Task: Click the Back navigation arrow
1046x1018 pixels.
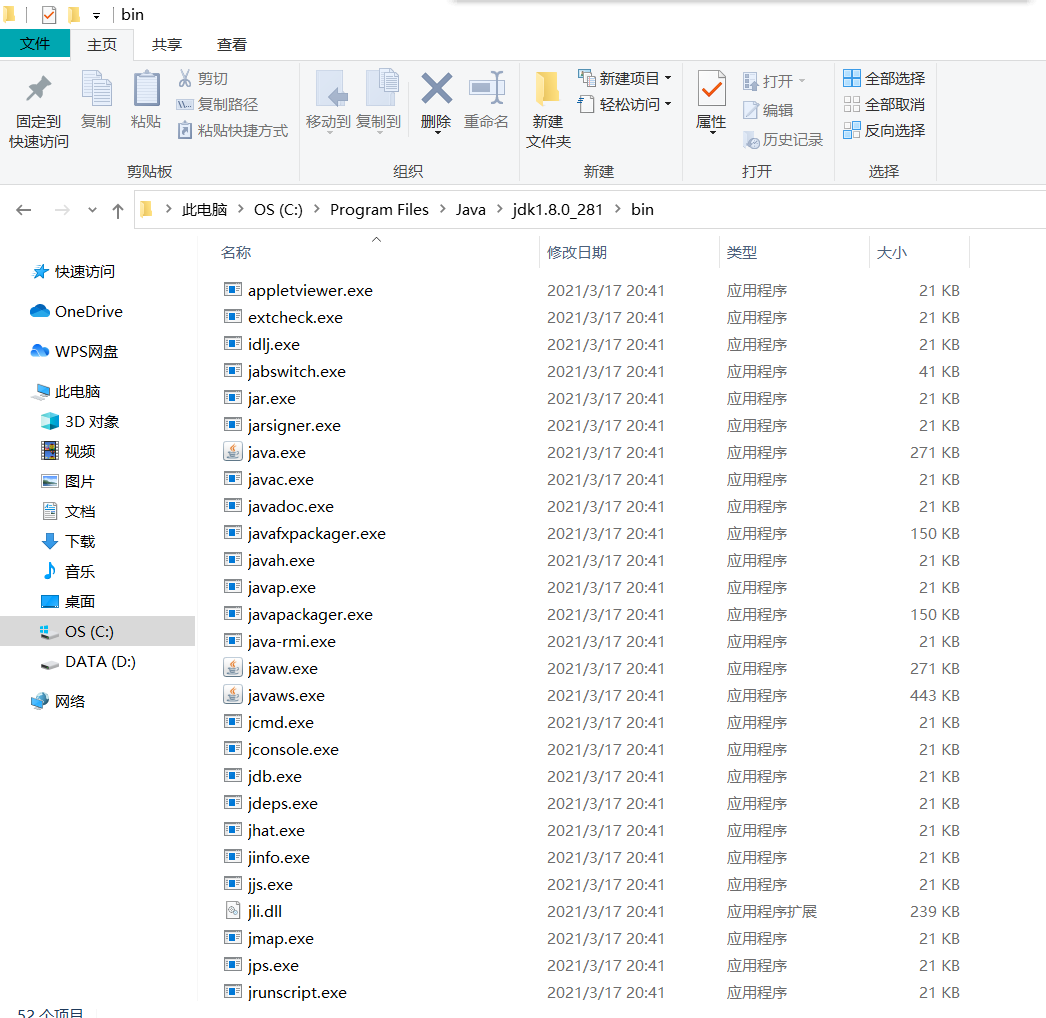Action: [x=24, y=210]
